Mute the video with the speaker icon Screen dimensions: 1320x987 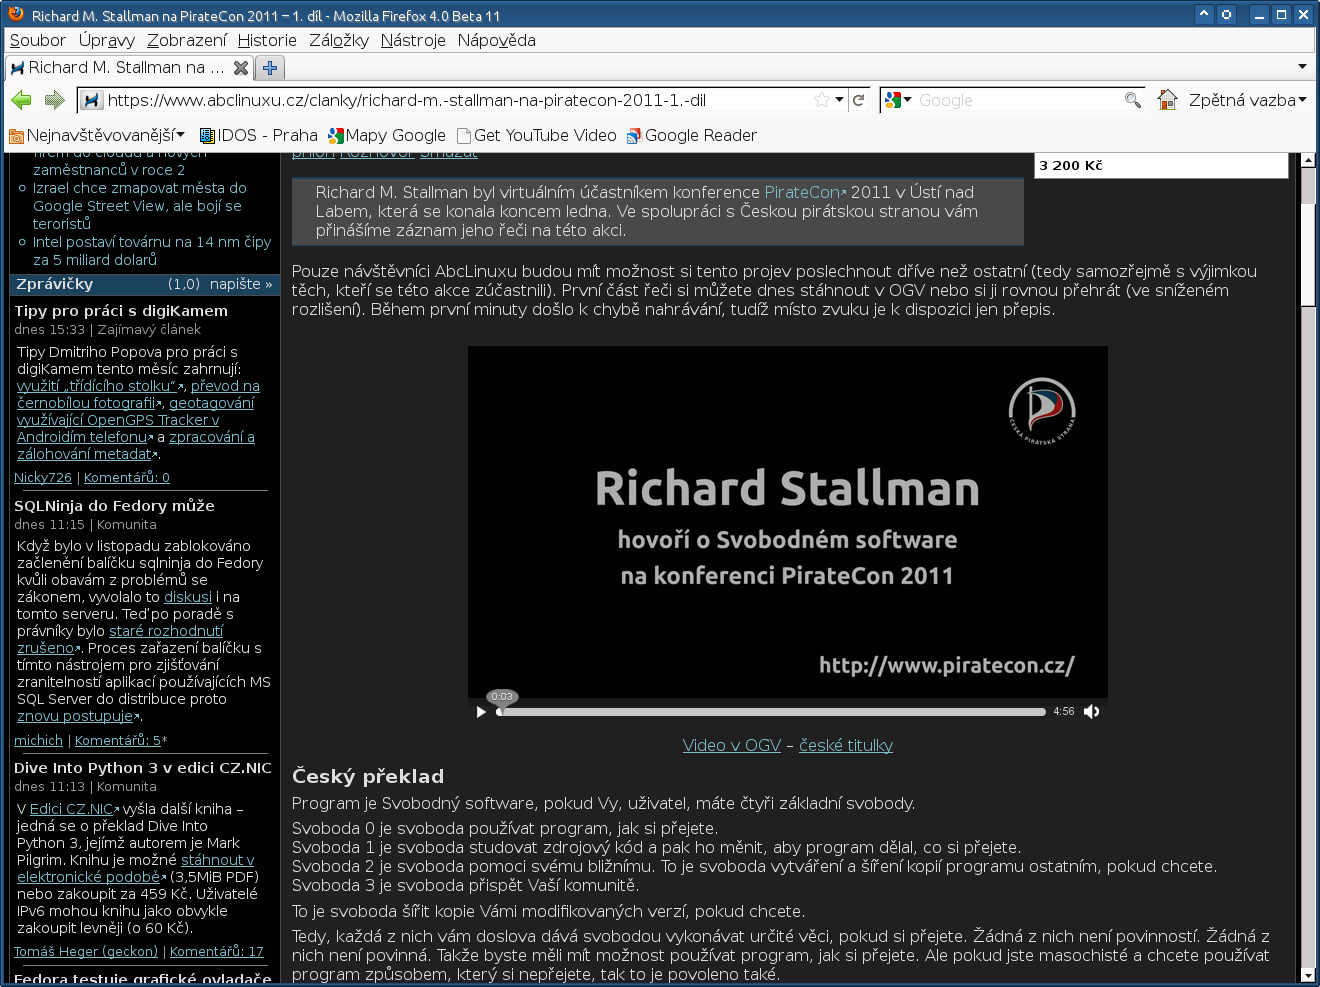click(x=1091, y=712)
